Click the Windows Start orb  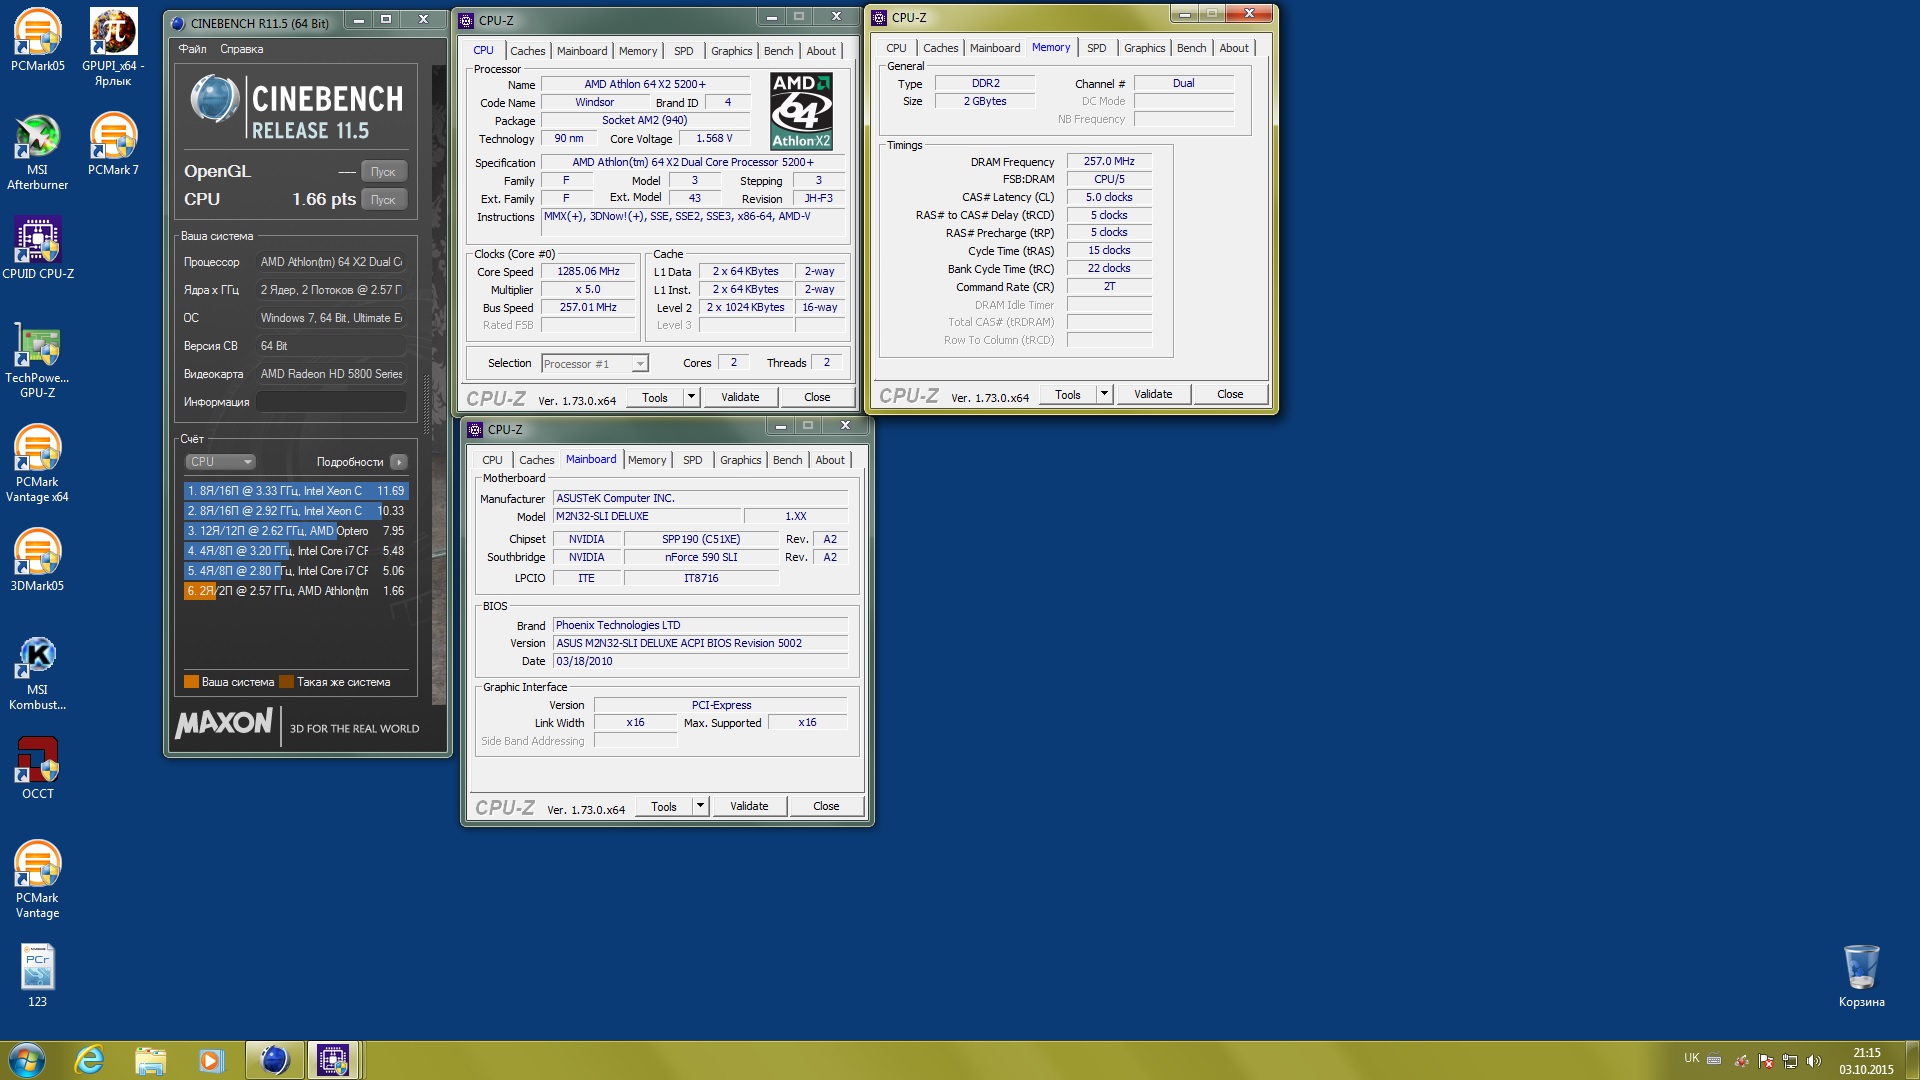27,1060
